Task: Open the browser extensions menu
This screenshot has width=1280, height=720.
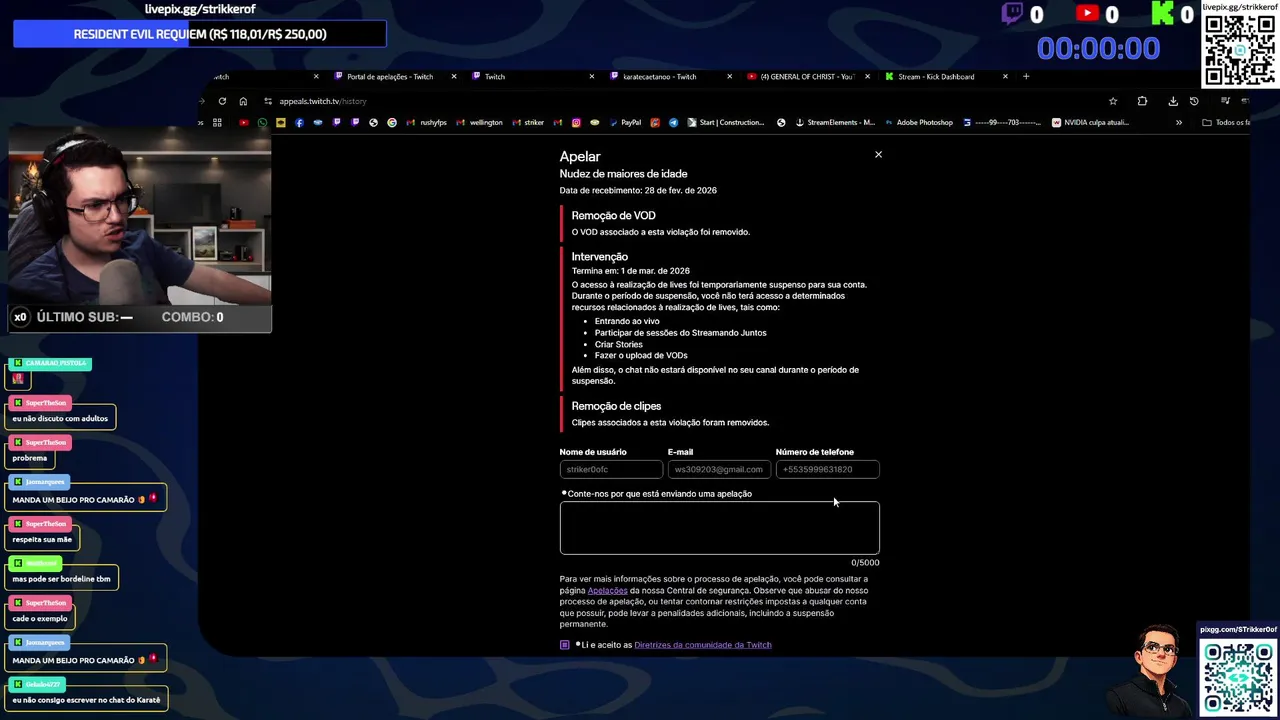Action: (x=1142, y=101)
